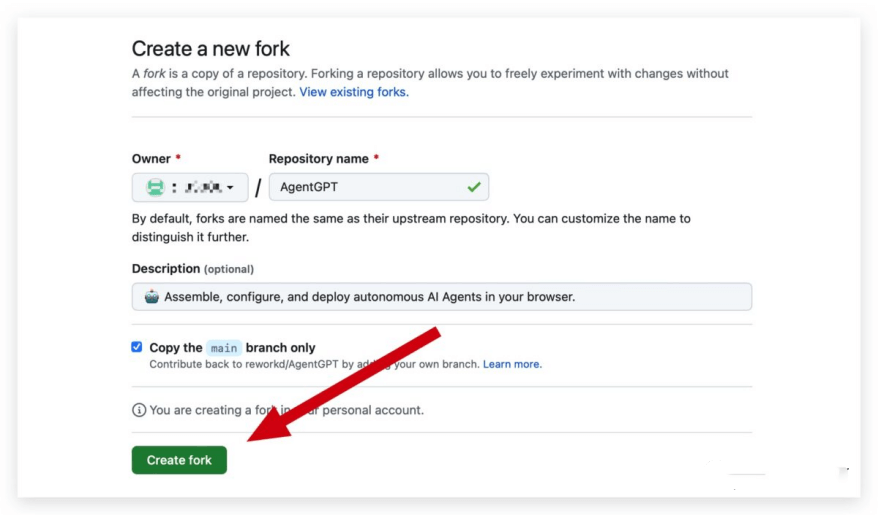Open the Owner dropdown
878x515 pixels.
tap(190, 187)
